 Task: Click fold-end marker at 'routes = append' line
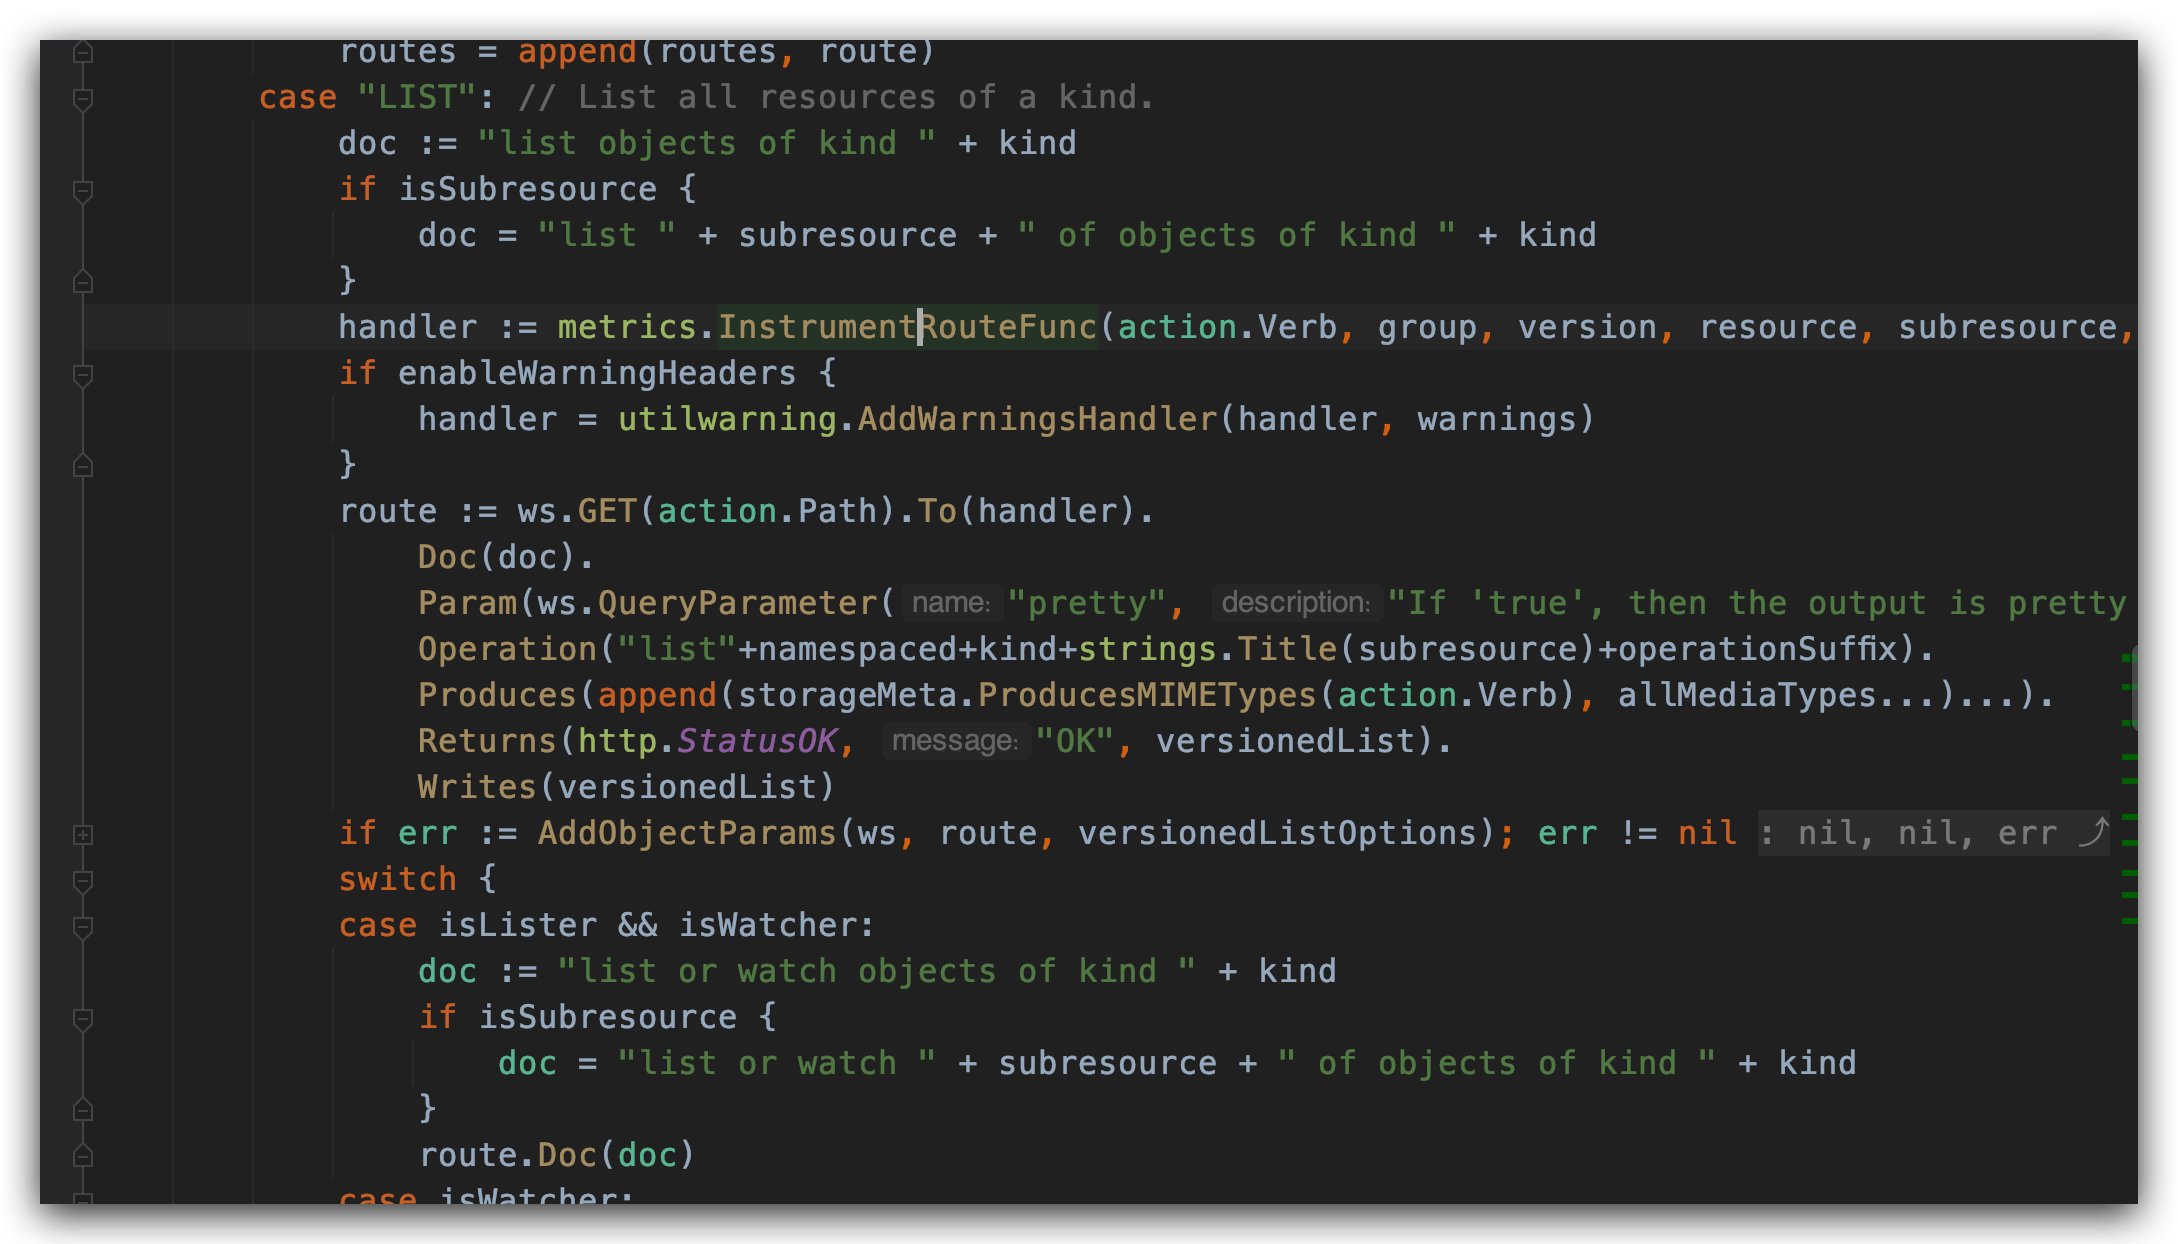83,52
